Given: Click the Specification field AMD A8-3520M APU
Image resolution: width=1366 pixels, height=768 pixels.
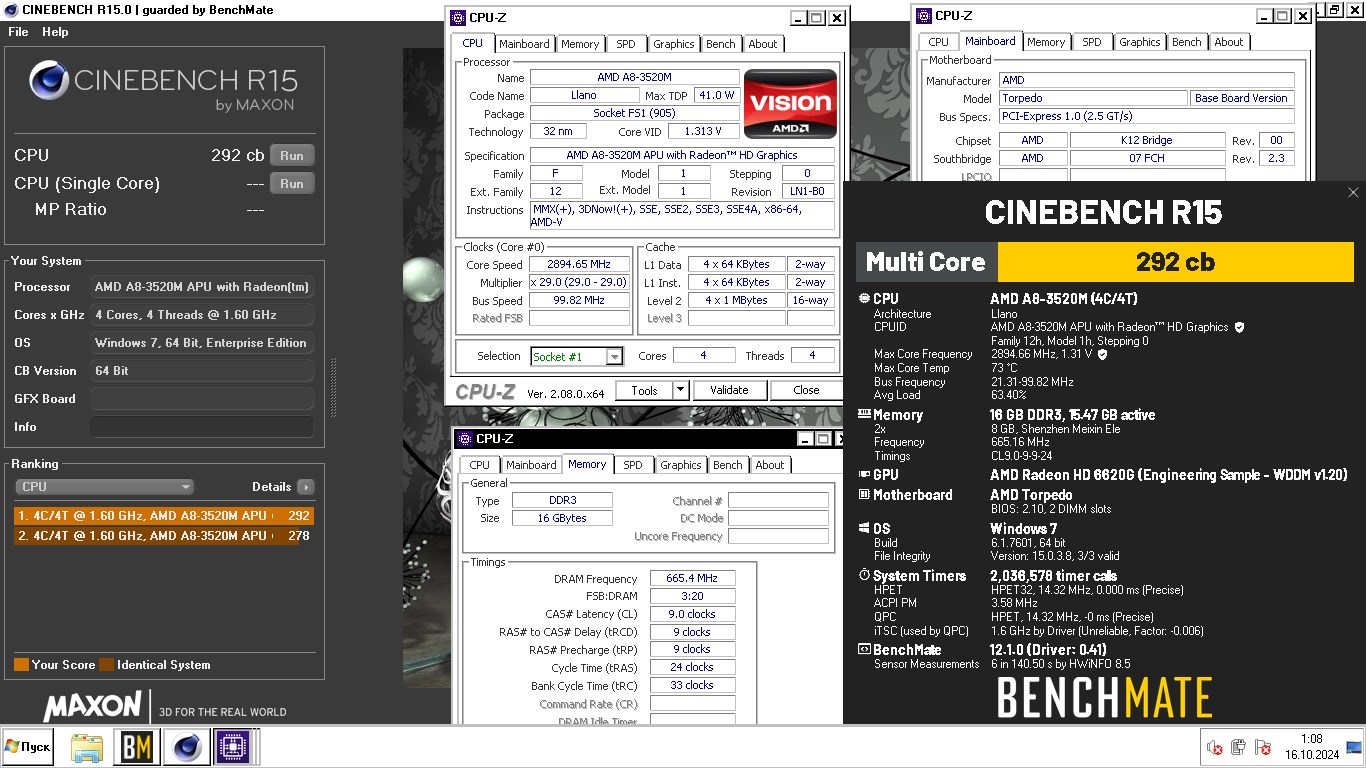Looking at the screenshot, I should pos(682,155).
